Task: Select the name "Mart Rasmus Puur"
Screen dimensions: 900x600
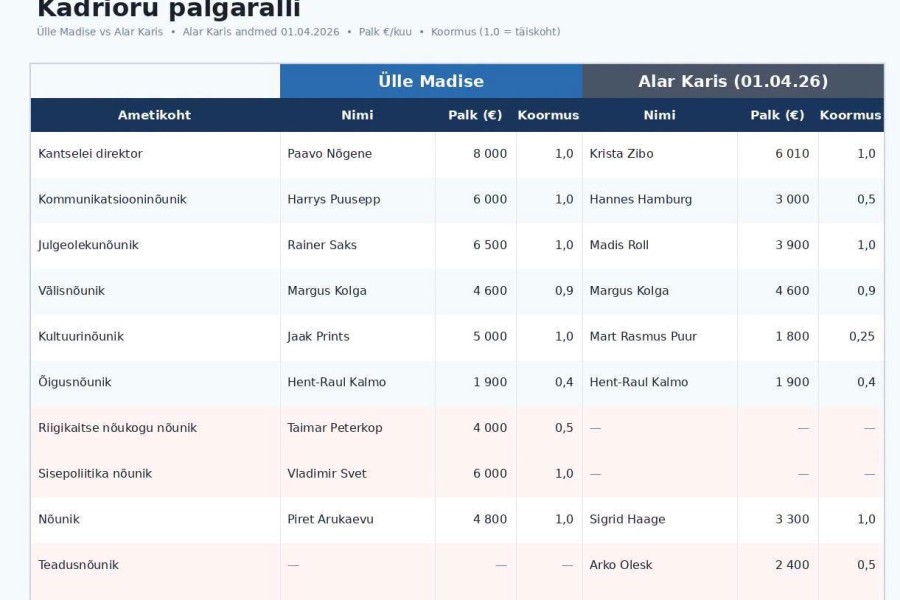Action: [643, 336]
